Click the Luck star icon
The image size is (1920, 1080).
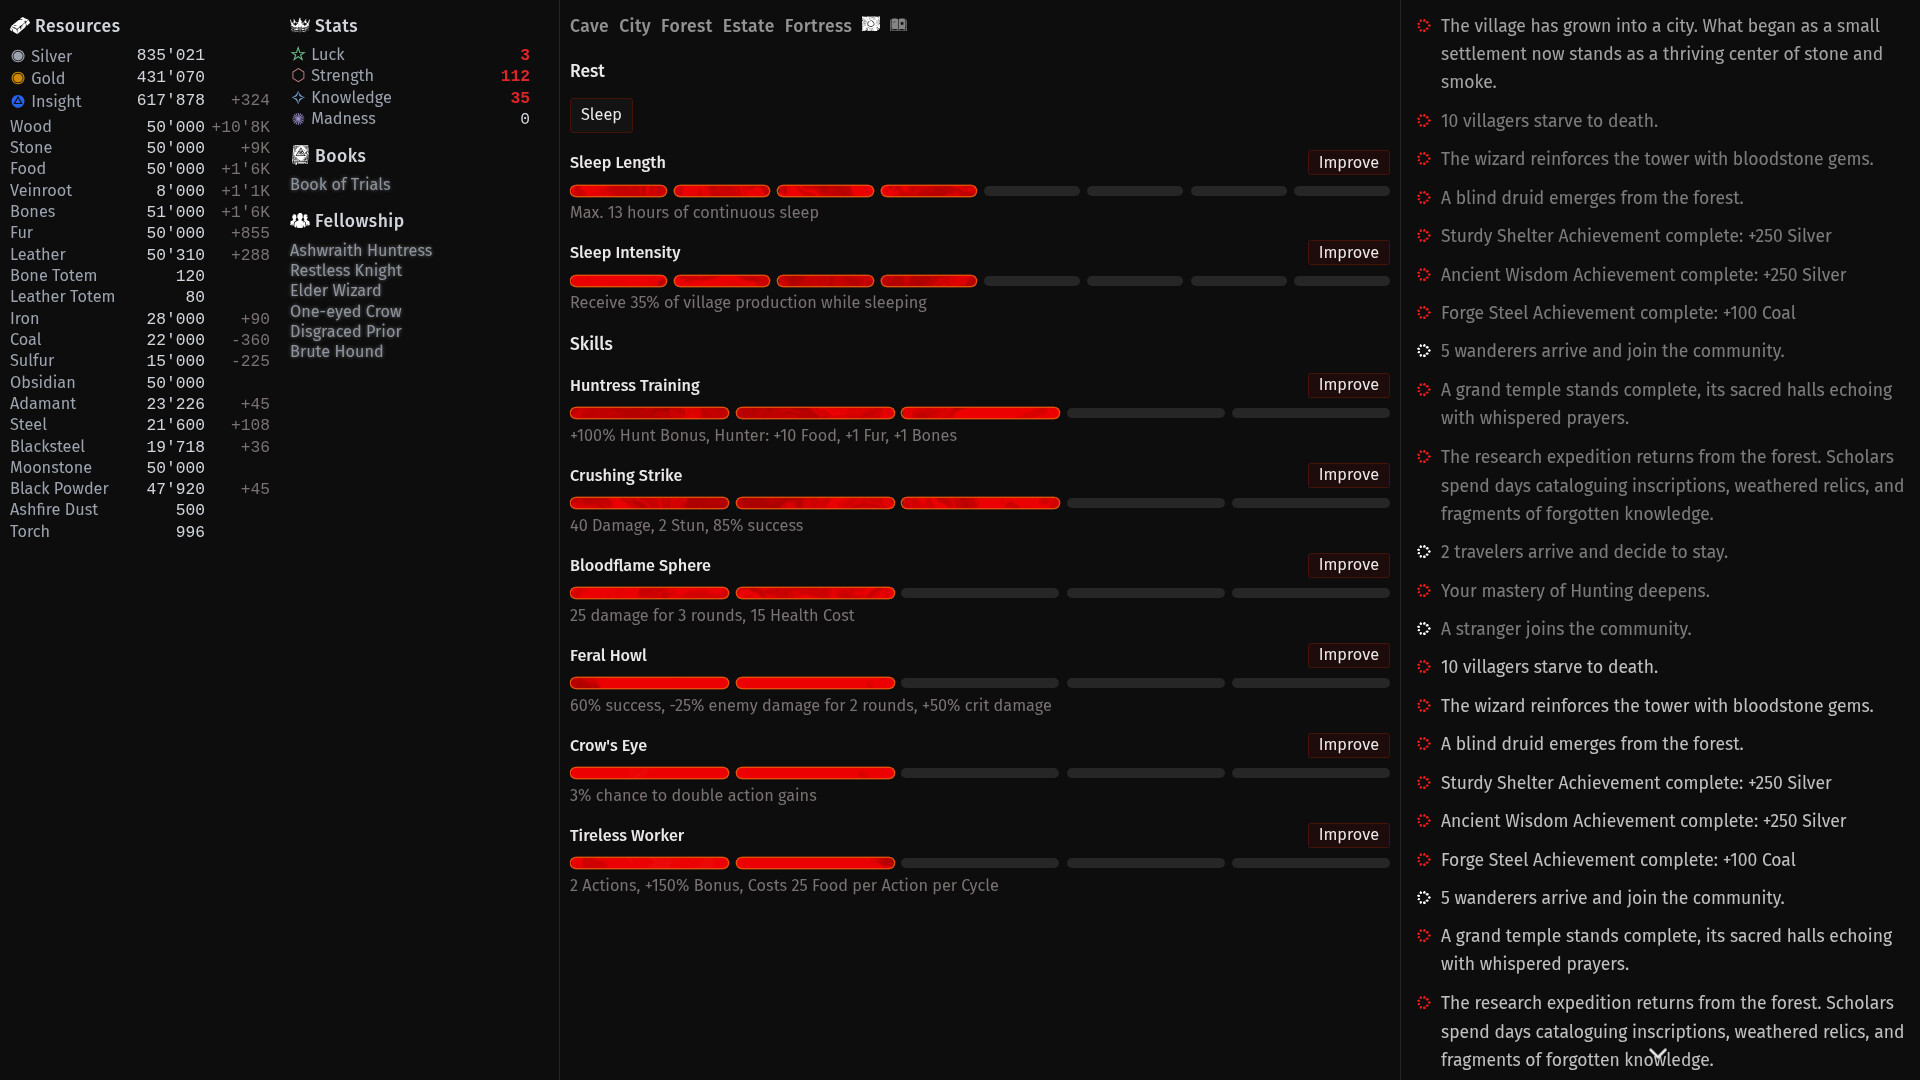coord(298,54)
